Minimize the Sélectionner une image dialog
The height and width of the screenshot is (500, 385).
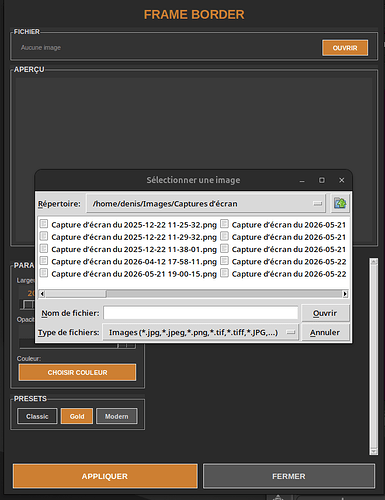pos(302,180)
